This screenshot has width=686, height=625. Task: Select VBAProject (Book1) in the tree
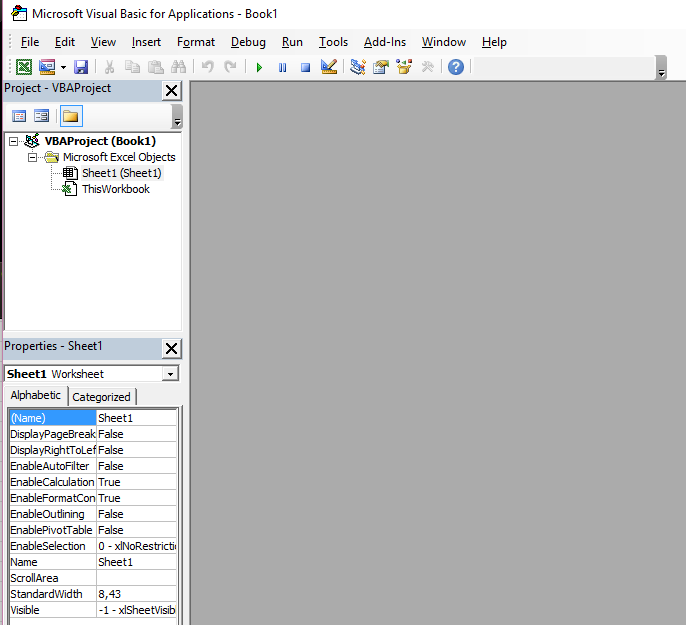tap(100, 141)
